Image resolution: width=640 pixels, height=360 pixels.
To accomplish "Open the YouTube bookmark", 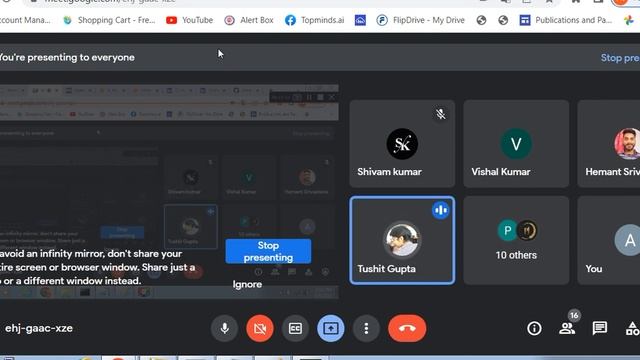I will tap(189, 20).
